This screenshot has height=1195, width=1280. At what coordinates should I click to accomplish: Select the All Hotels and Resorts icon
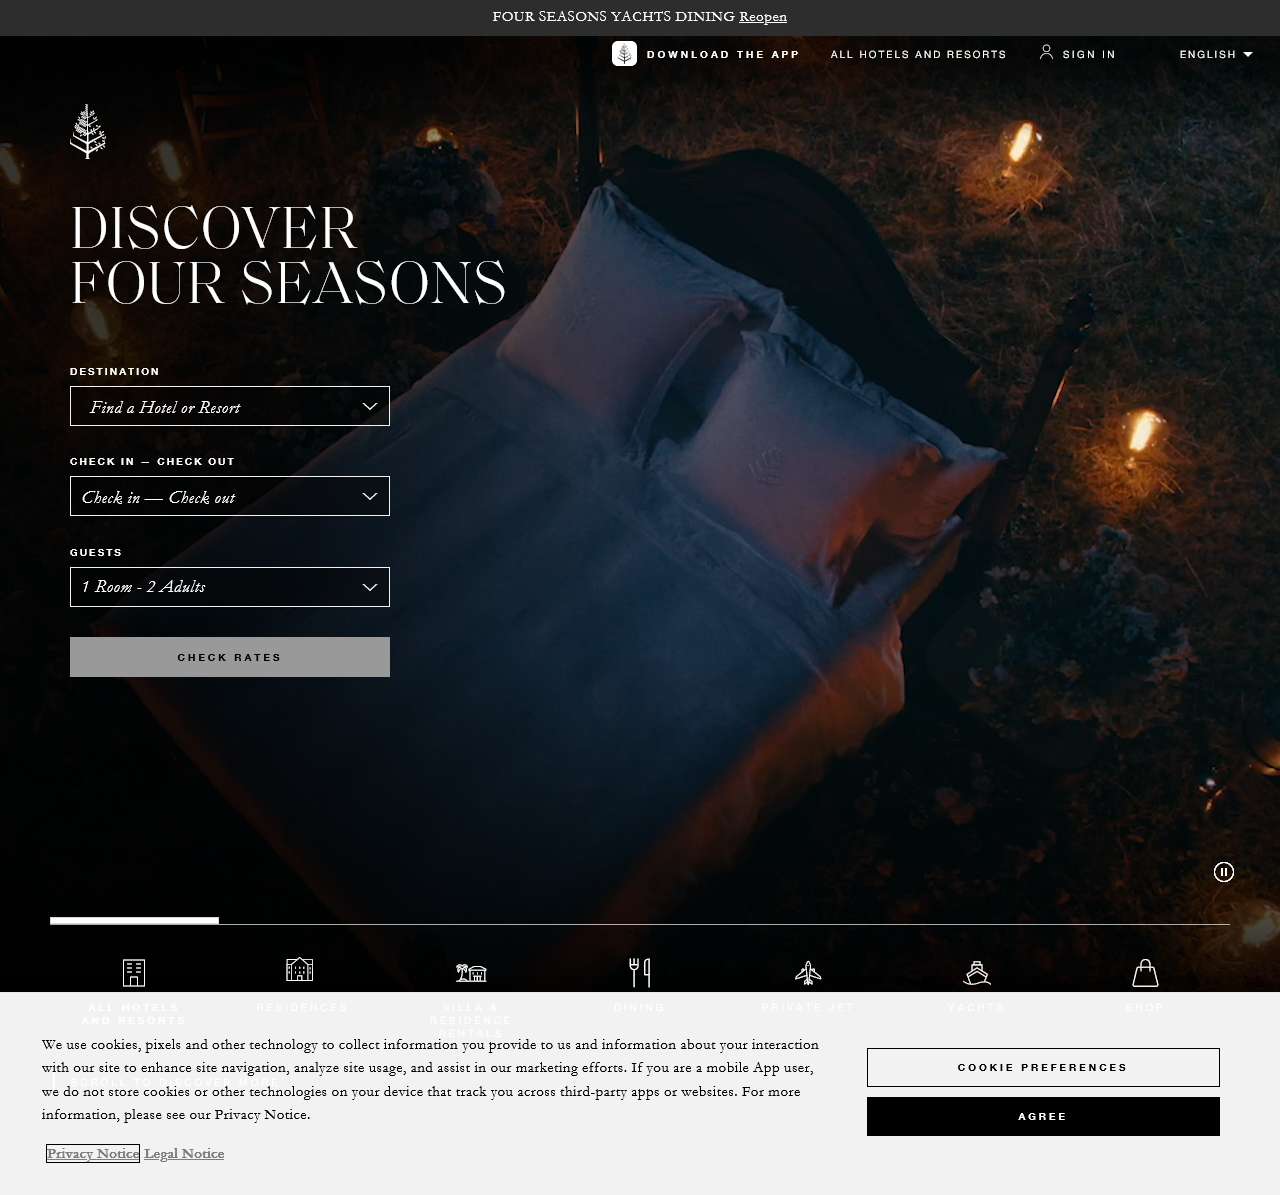click(x=133, y=972)
